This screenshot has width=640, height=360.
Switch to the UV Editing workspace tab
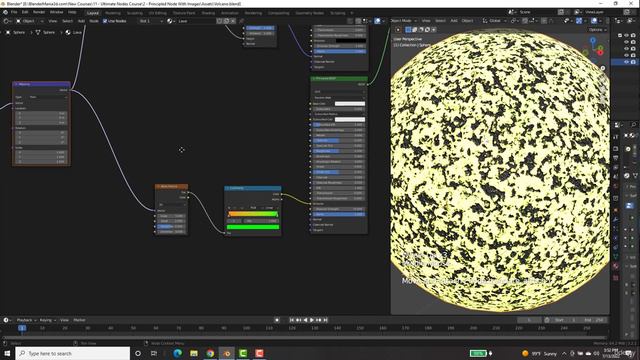(x=158, y=13)
